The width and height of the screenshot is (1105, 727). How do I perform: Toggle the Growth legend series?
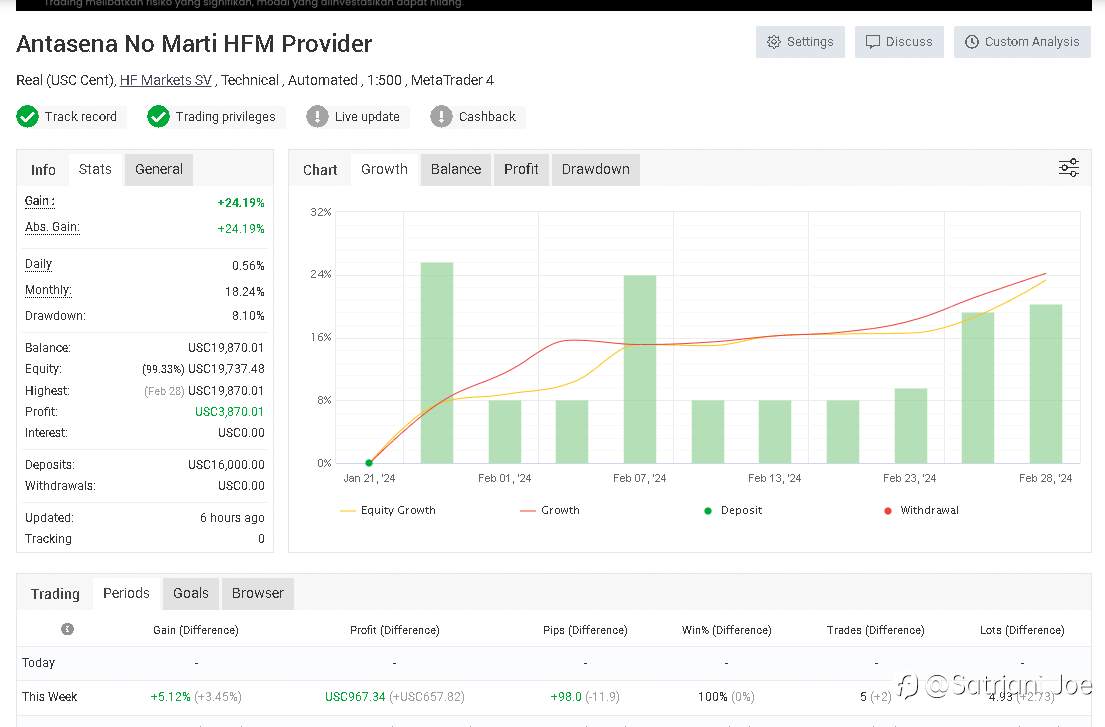point(550,510)
